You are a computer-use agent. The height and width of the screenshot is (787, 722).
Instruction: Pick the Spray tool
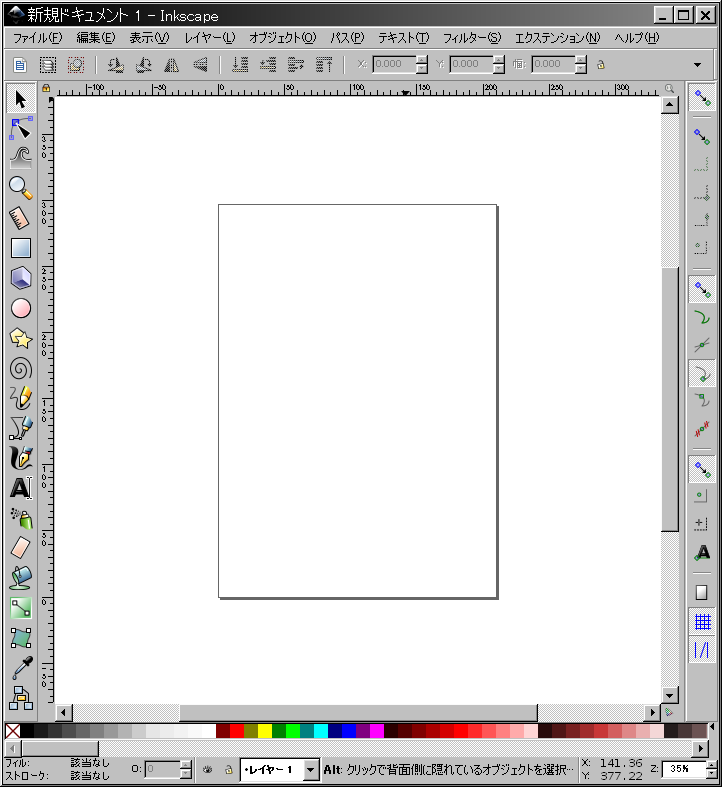21,518
